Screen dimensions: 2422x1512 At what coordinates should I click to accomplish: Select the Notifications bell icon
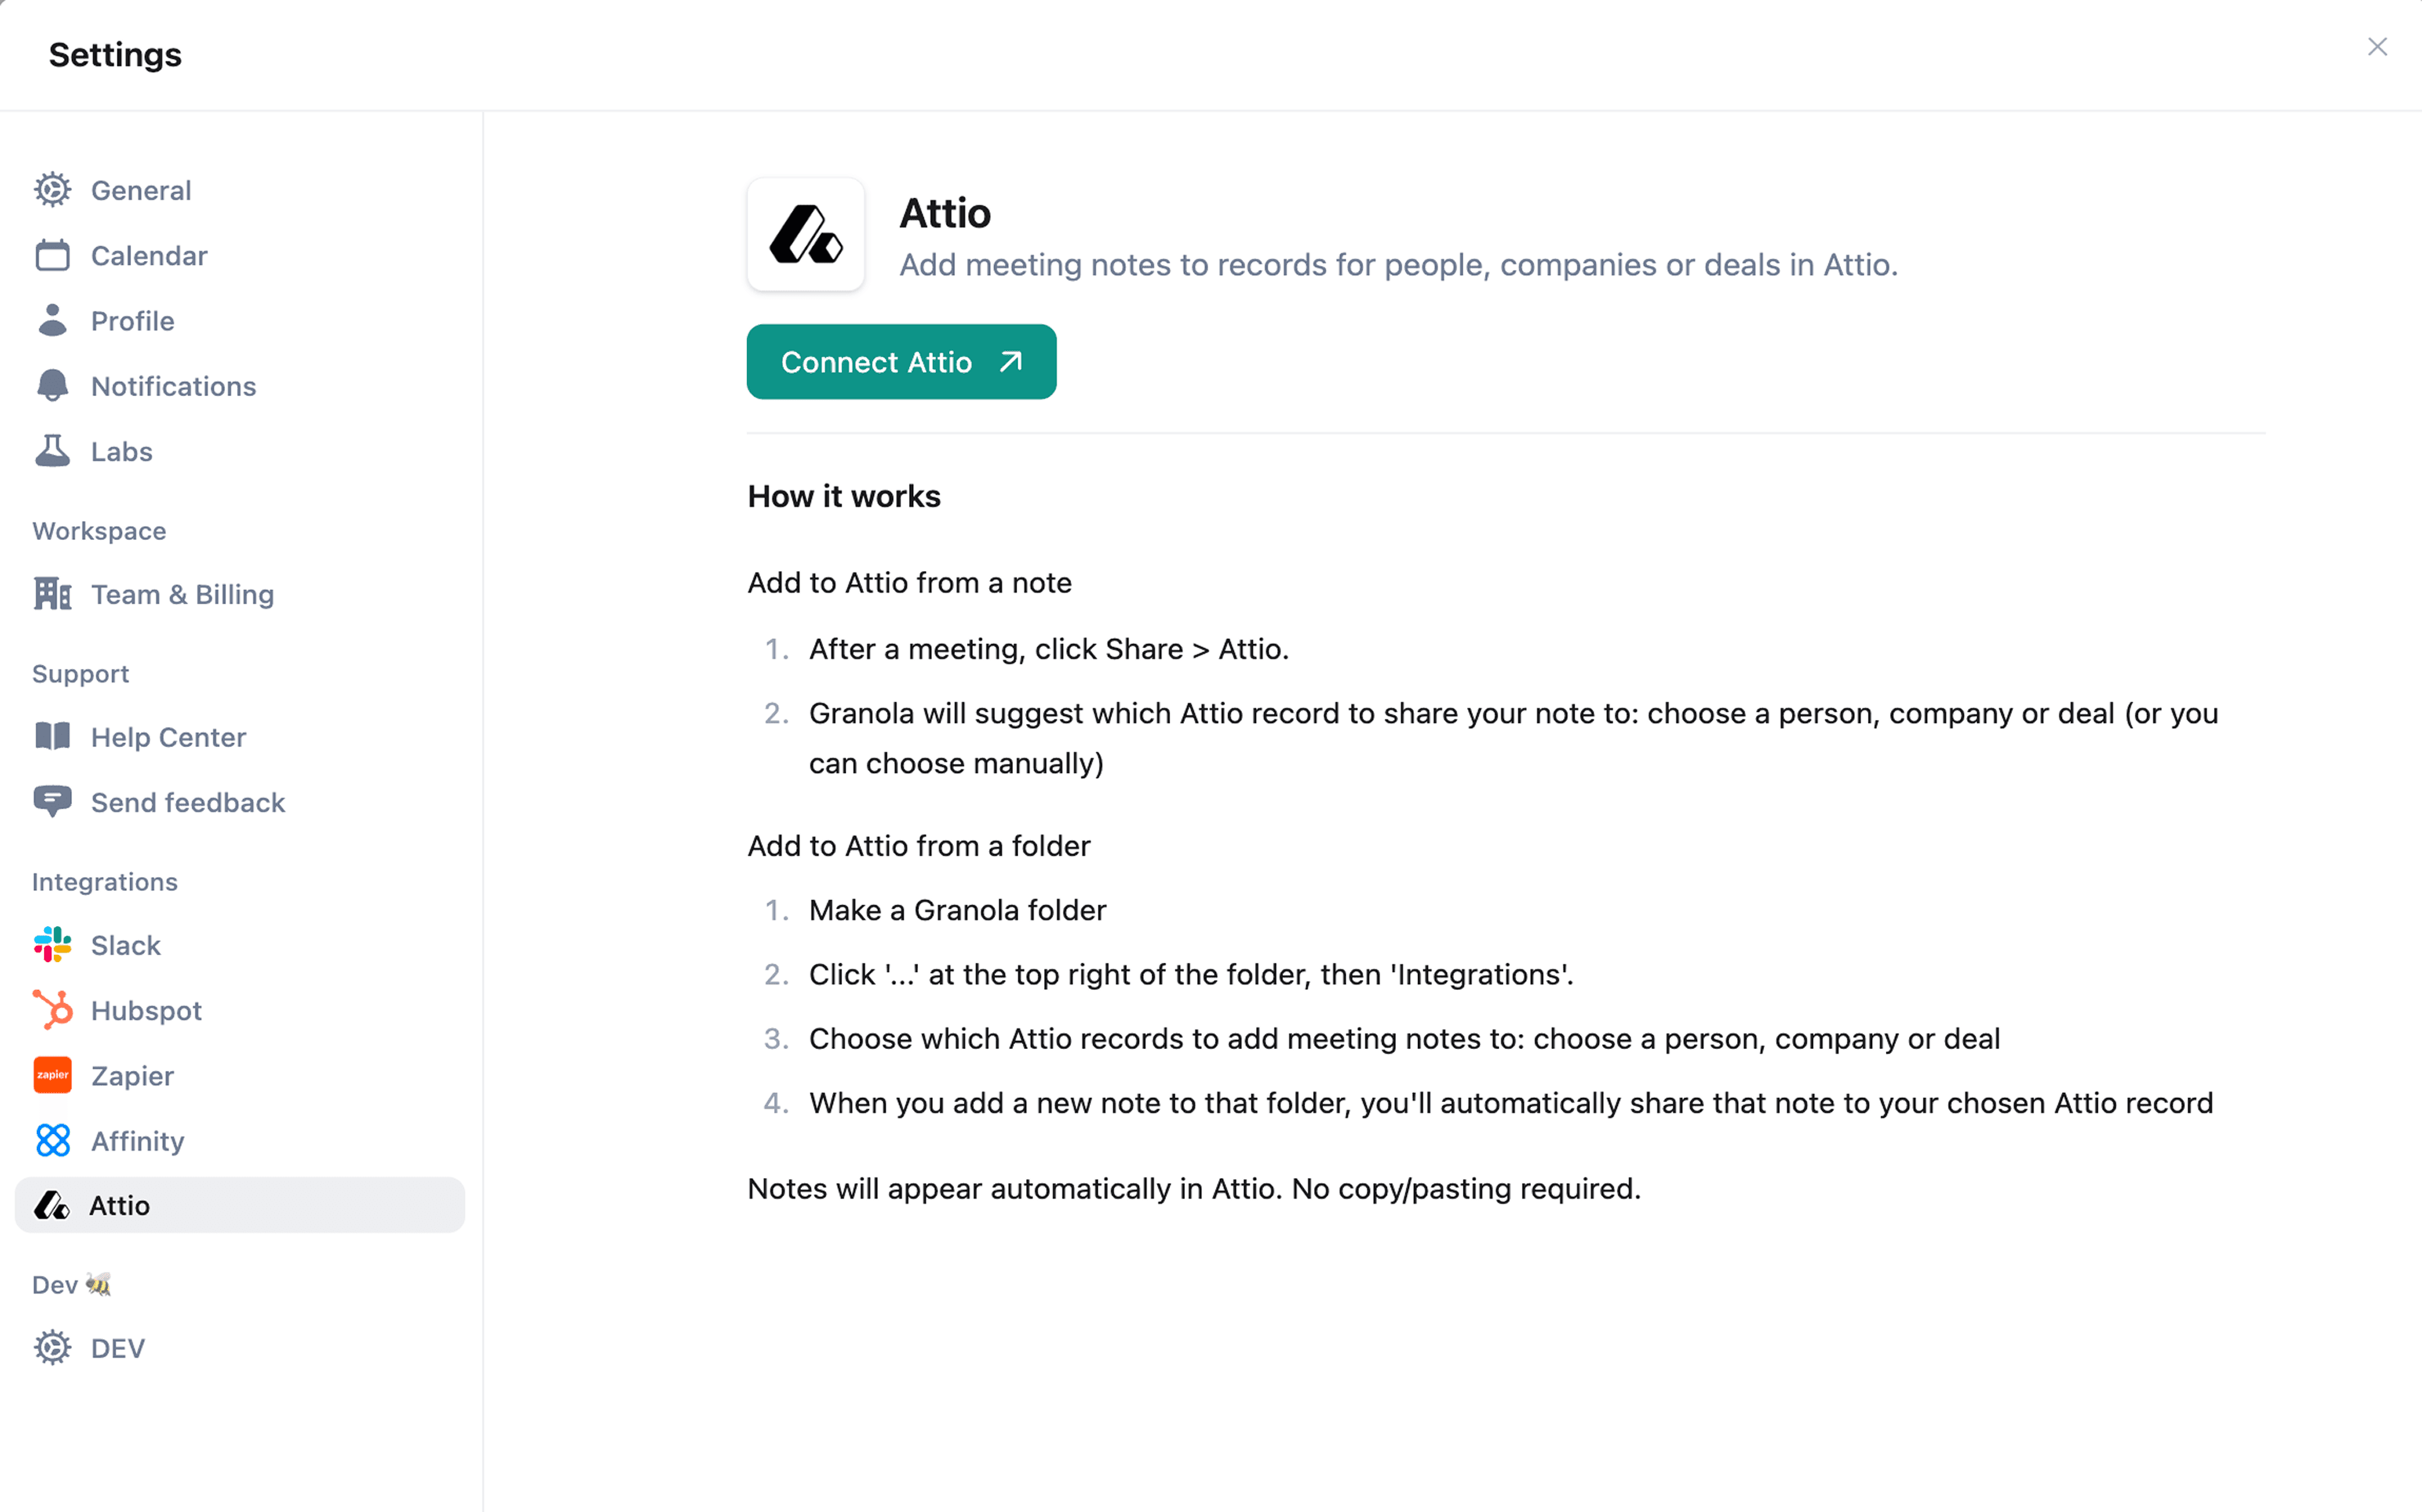tap(52, 386)
